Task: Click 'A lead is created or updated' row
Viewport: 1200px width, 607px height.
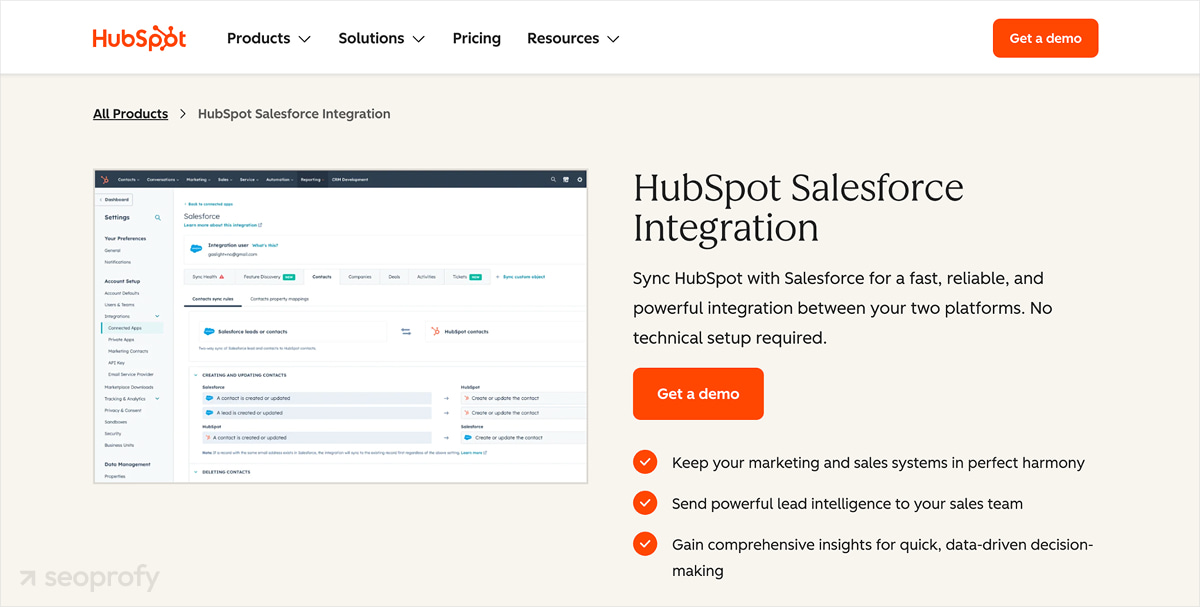Action: coord(317,412)
